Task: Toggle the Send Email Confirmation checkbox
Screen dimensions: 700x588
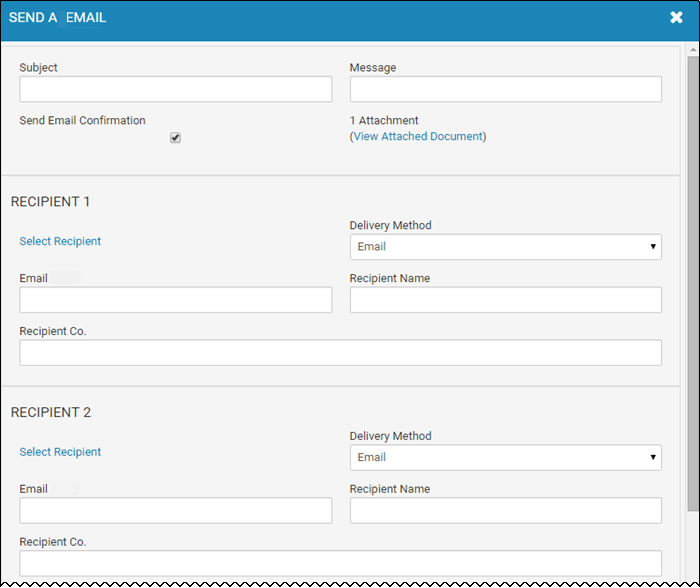Action: click(175, 138)
